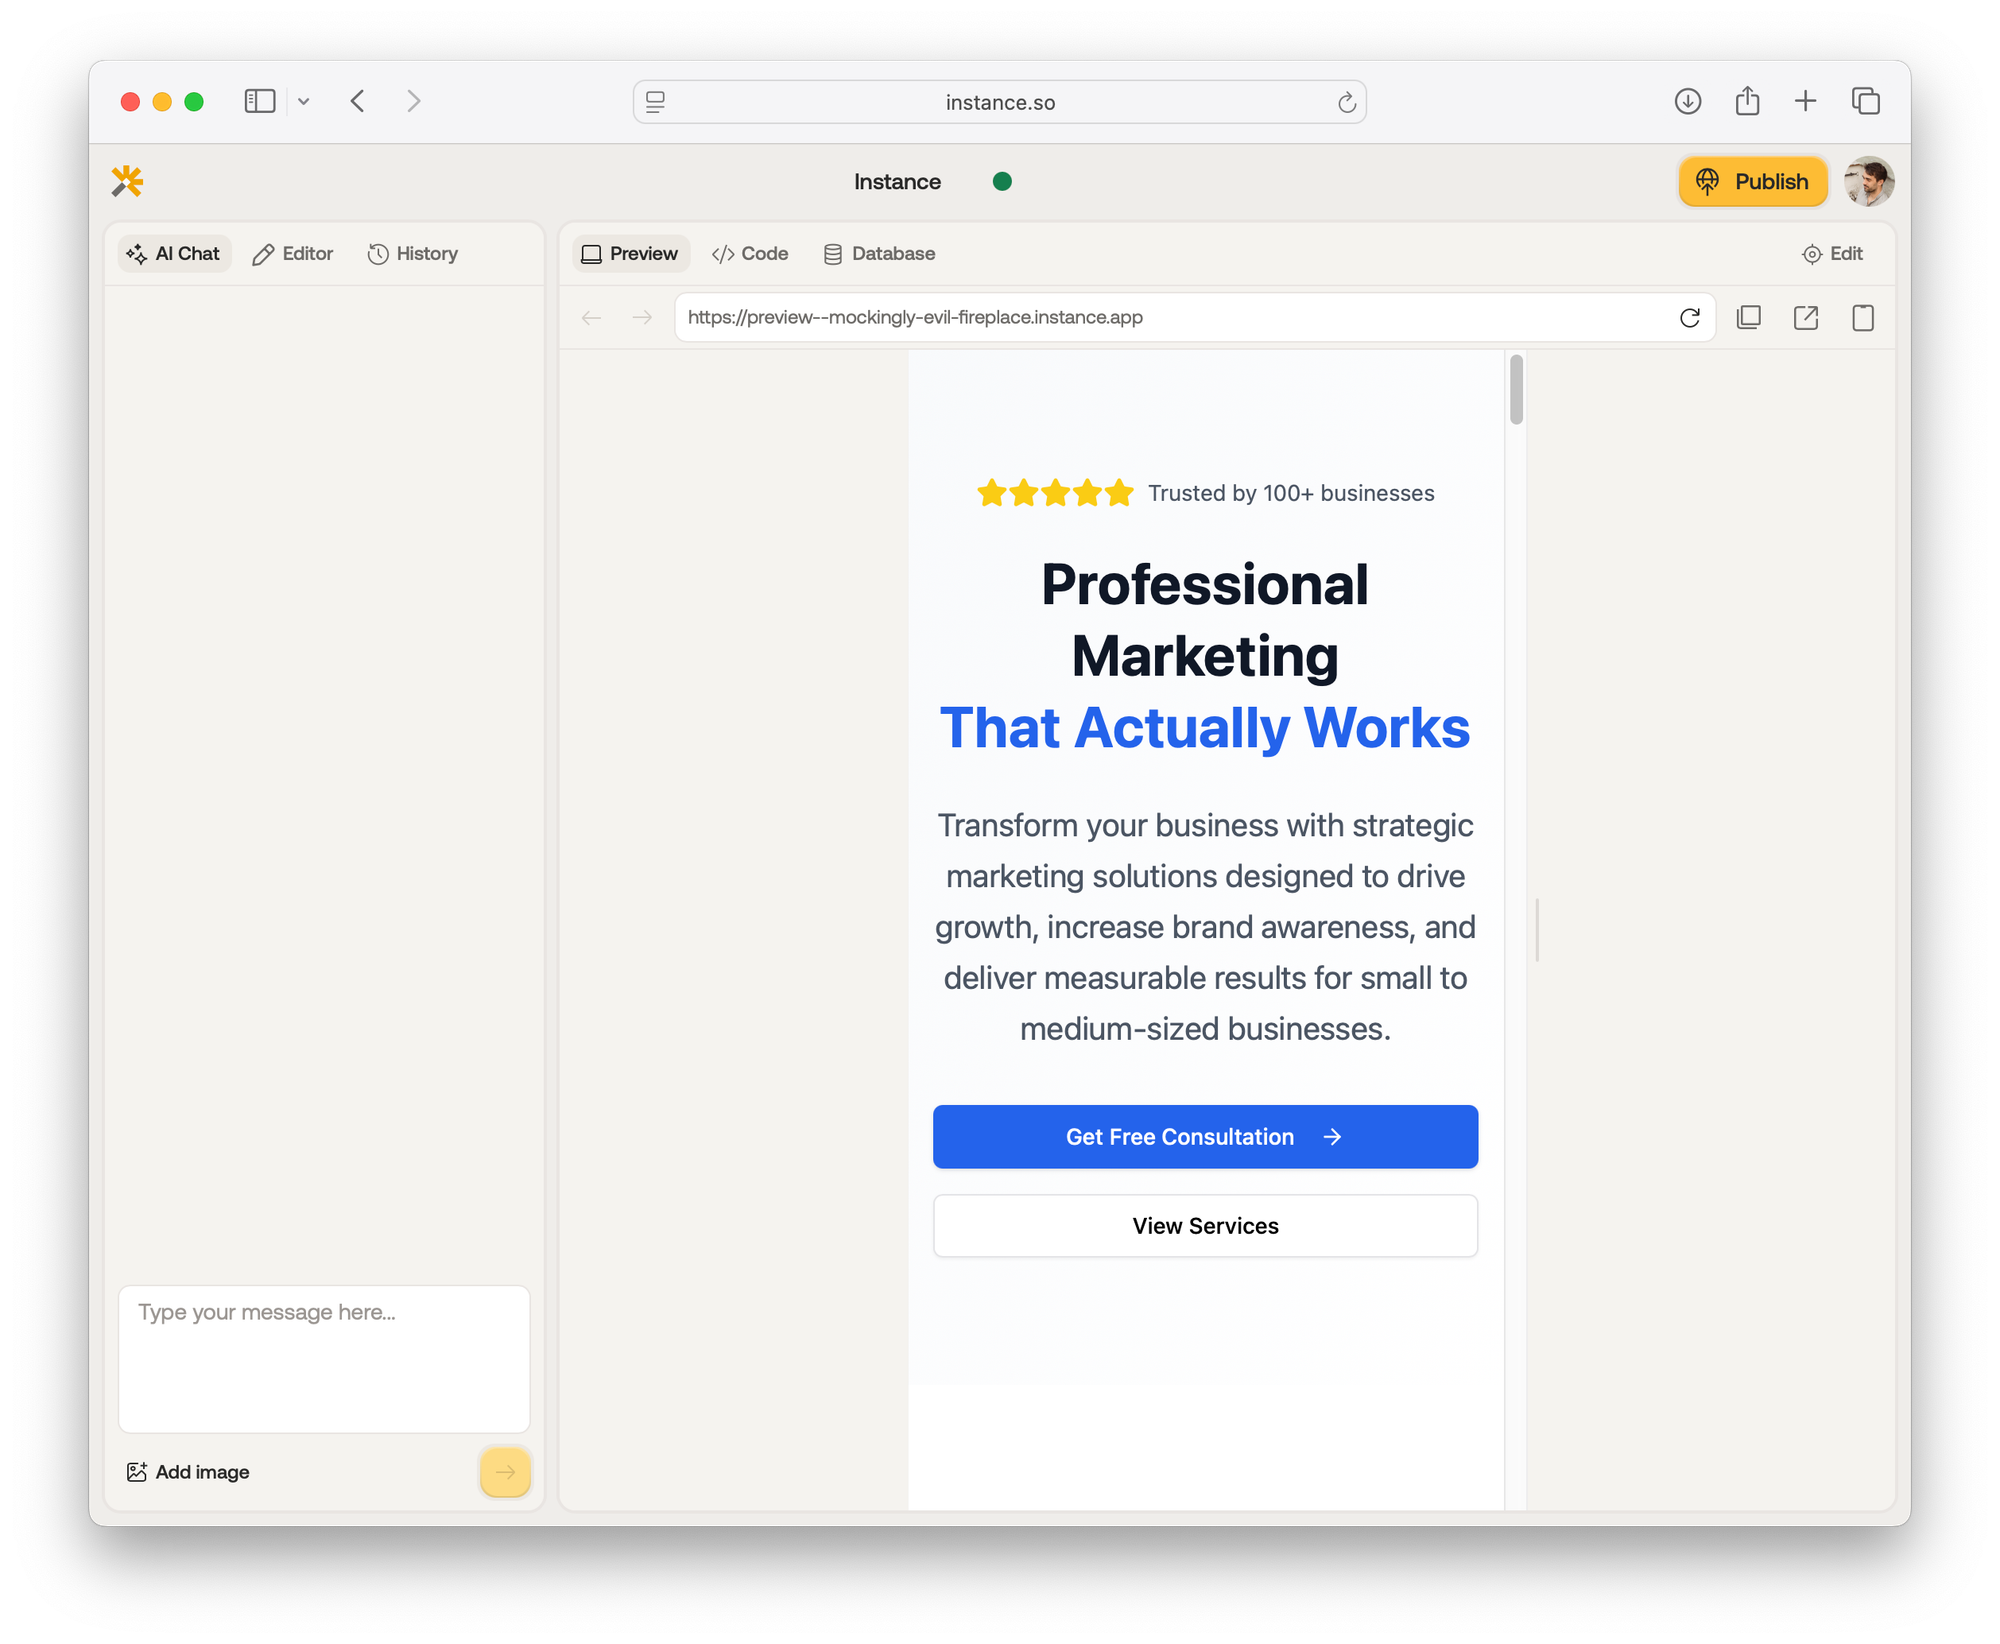Viewport: 2000px width, 1644px height.
Task: Click the Instance logo icon
Action: tap(127, 181)
